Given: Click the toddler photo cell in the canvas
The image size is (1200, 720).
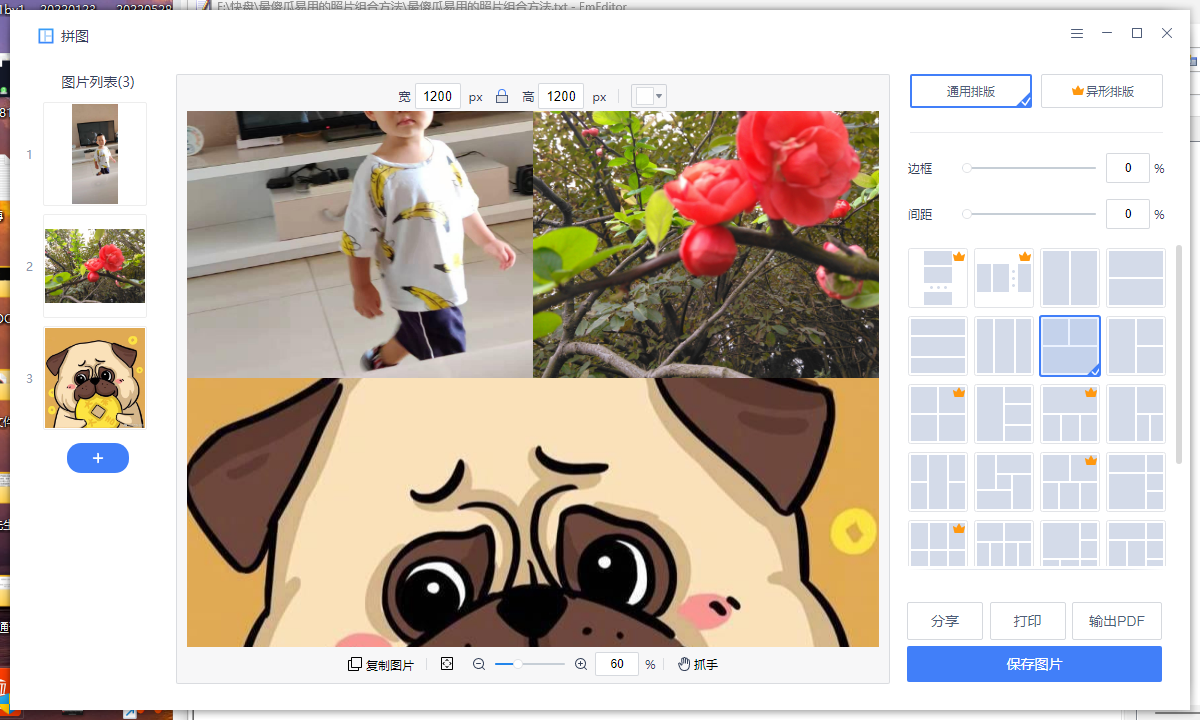Looking at the screenshot, I should click(x=360, y=244).
